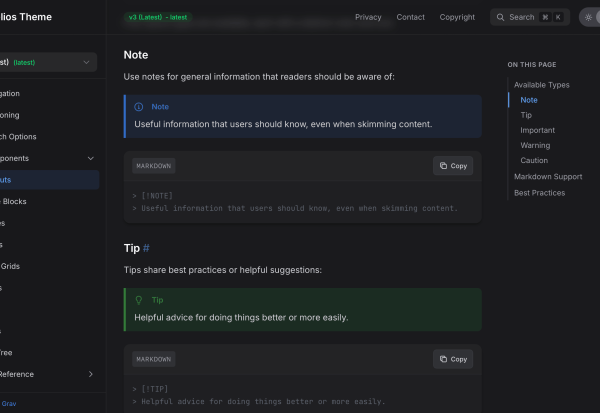This screenshot has width=600, height=413.
Task: Click the info icon in Note callout
Action: point(139,107)
